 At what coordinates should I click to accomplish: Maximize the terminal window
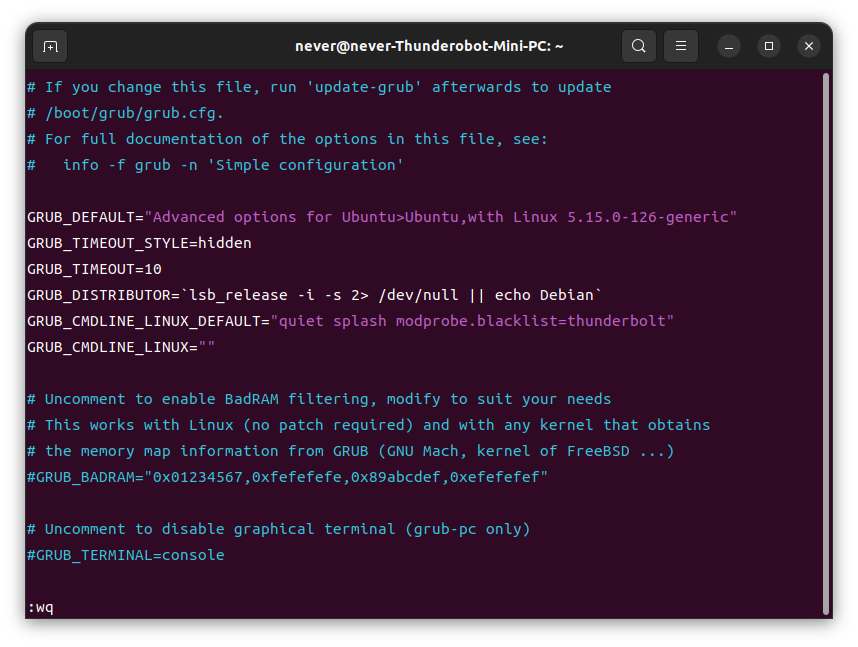(x=768, y=47)
